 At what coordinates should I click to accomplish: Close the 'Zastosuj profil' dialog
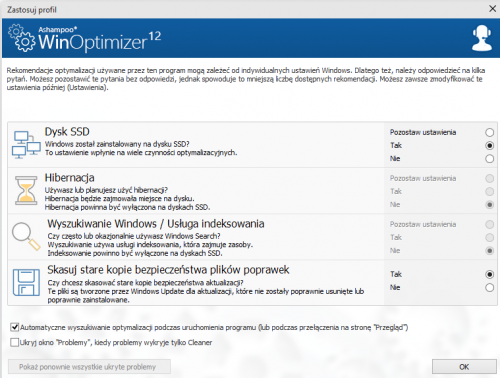pos(492,9)
